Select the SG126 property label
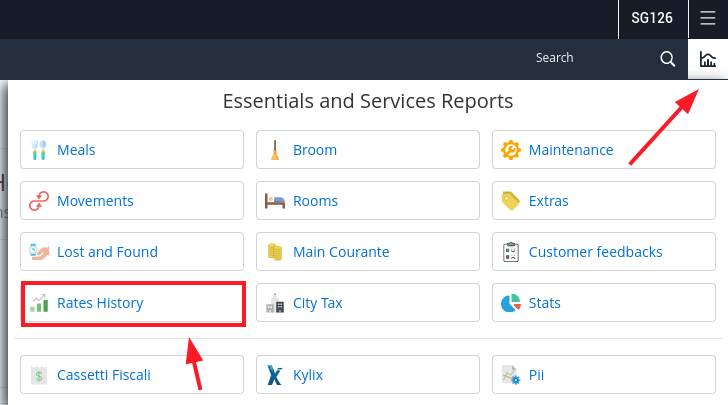 point(652,18)
